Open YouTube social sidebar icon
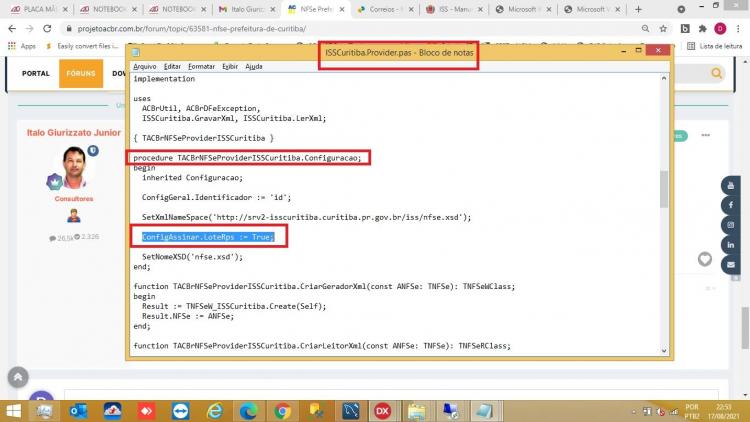The image size is (750, 422). (730, 185)
